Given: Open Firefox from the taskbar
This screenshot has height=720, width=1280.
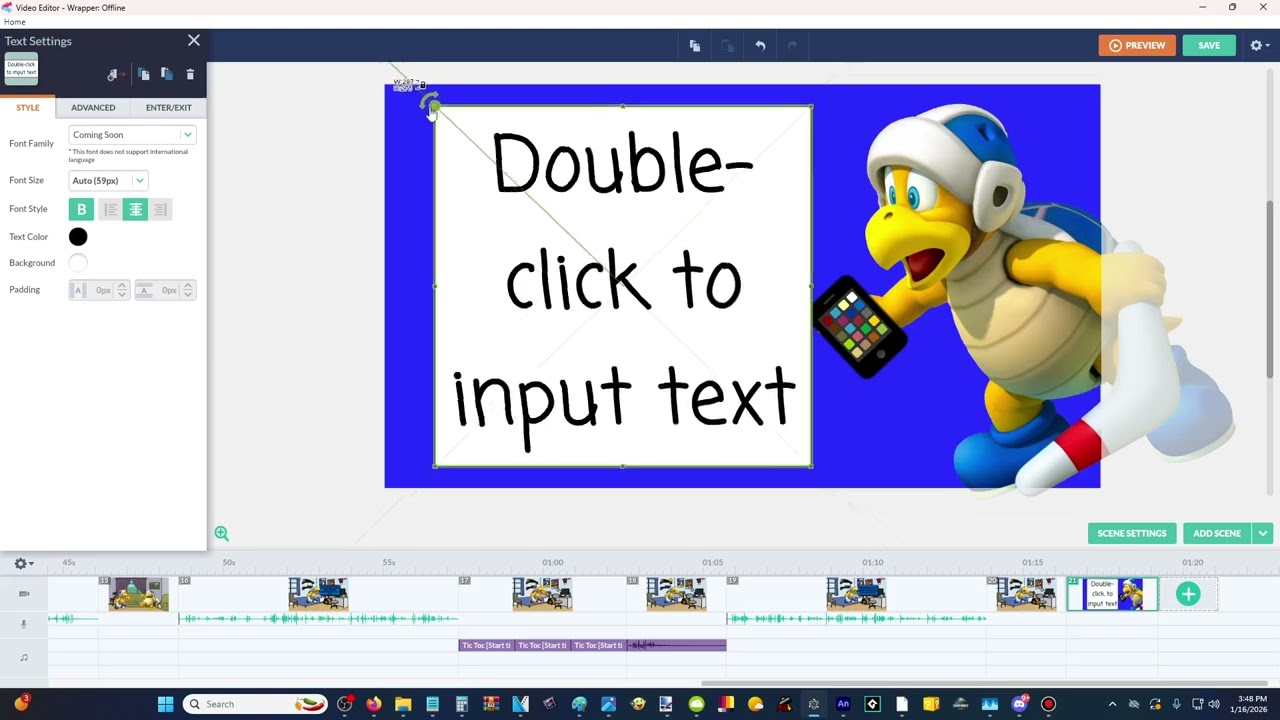Looking at the screenshot, I should 374,704.
